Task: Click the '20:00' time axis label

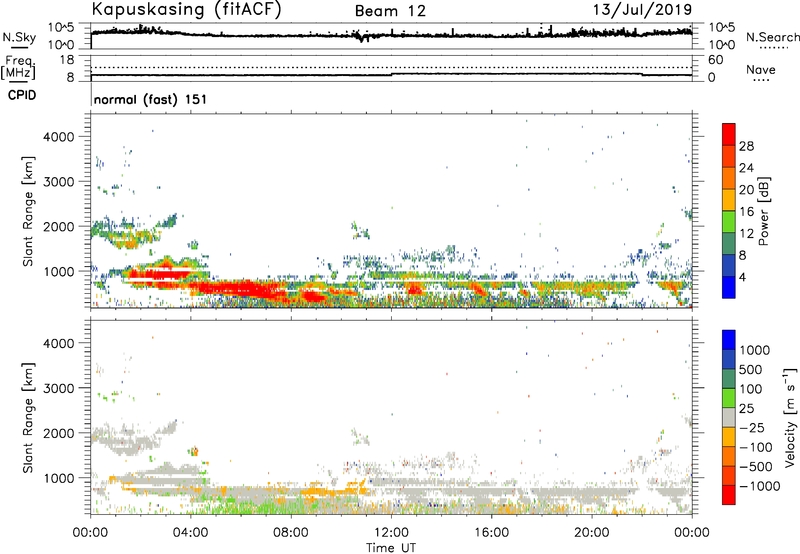Action: [592, 533]
